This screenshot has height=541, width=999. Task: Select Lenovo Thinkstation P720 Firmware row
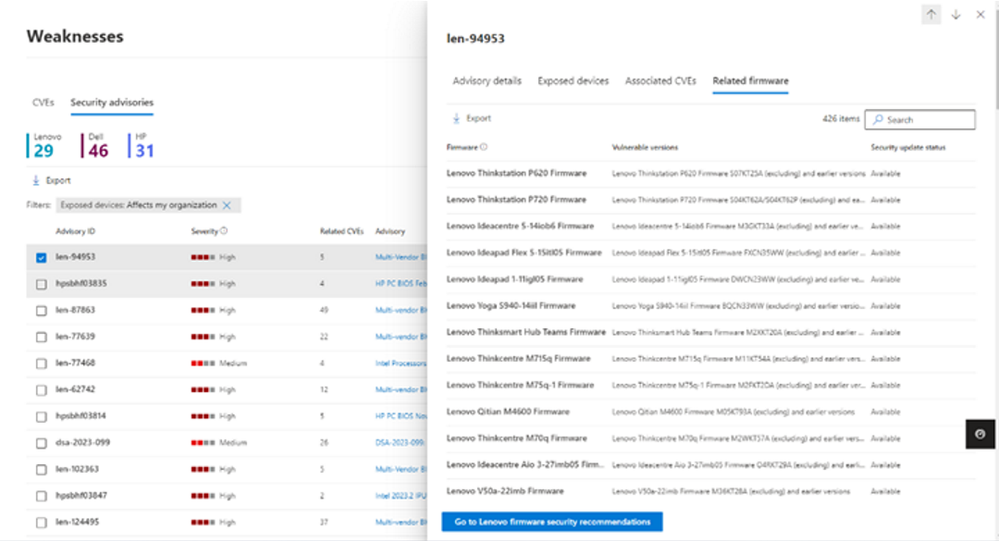[x=711, y=200]
